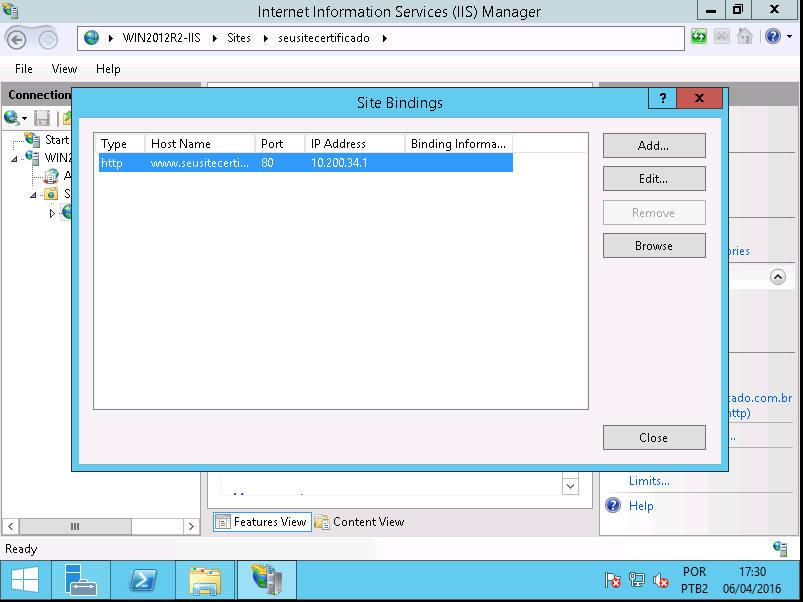Click the Forward navigation arrow
The height and width of the screenshot is (602, 803).
click(x=48, y=39)
